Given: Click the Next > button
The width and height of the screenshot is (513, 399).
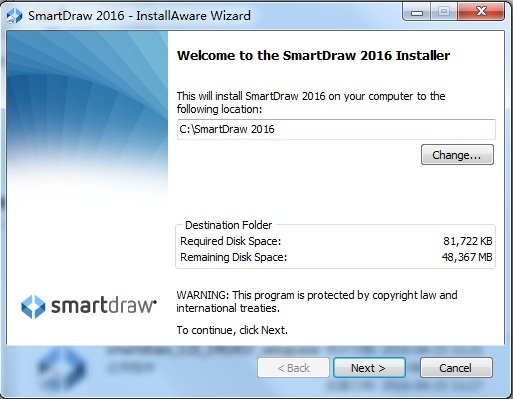Looking at the screenshot, I should [369, 368].
